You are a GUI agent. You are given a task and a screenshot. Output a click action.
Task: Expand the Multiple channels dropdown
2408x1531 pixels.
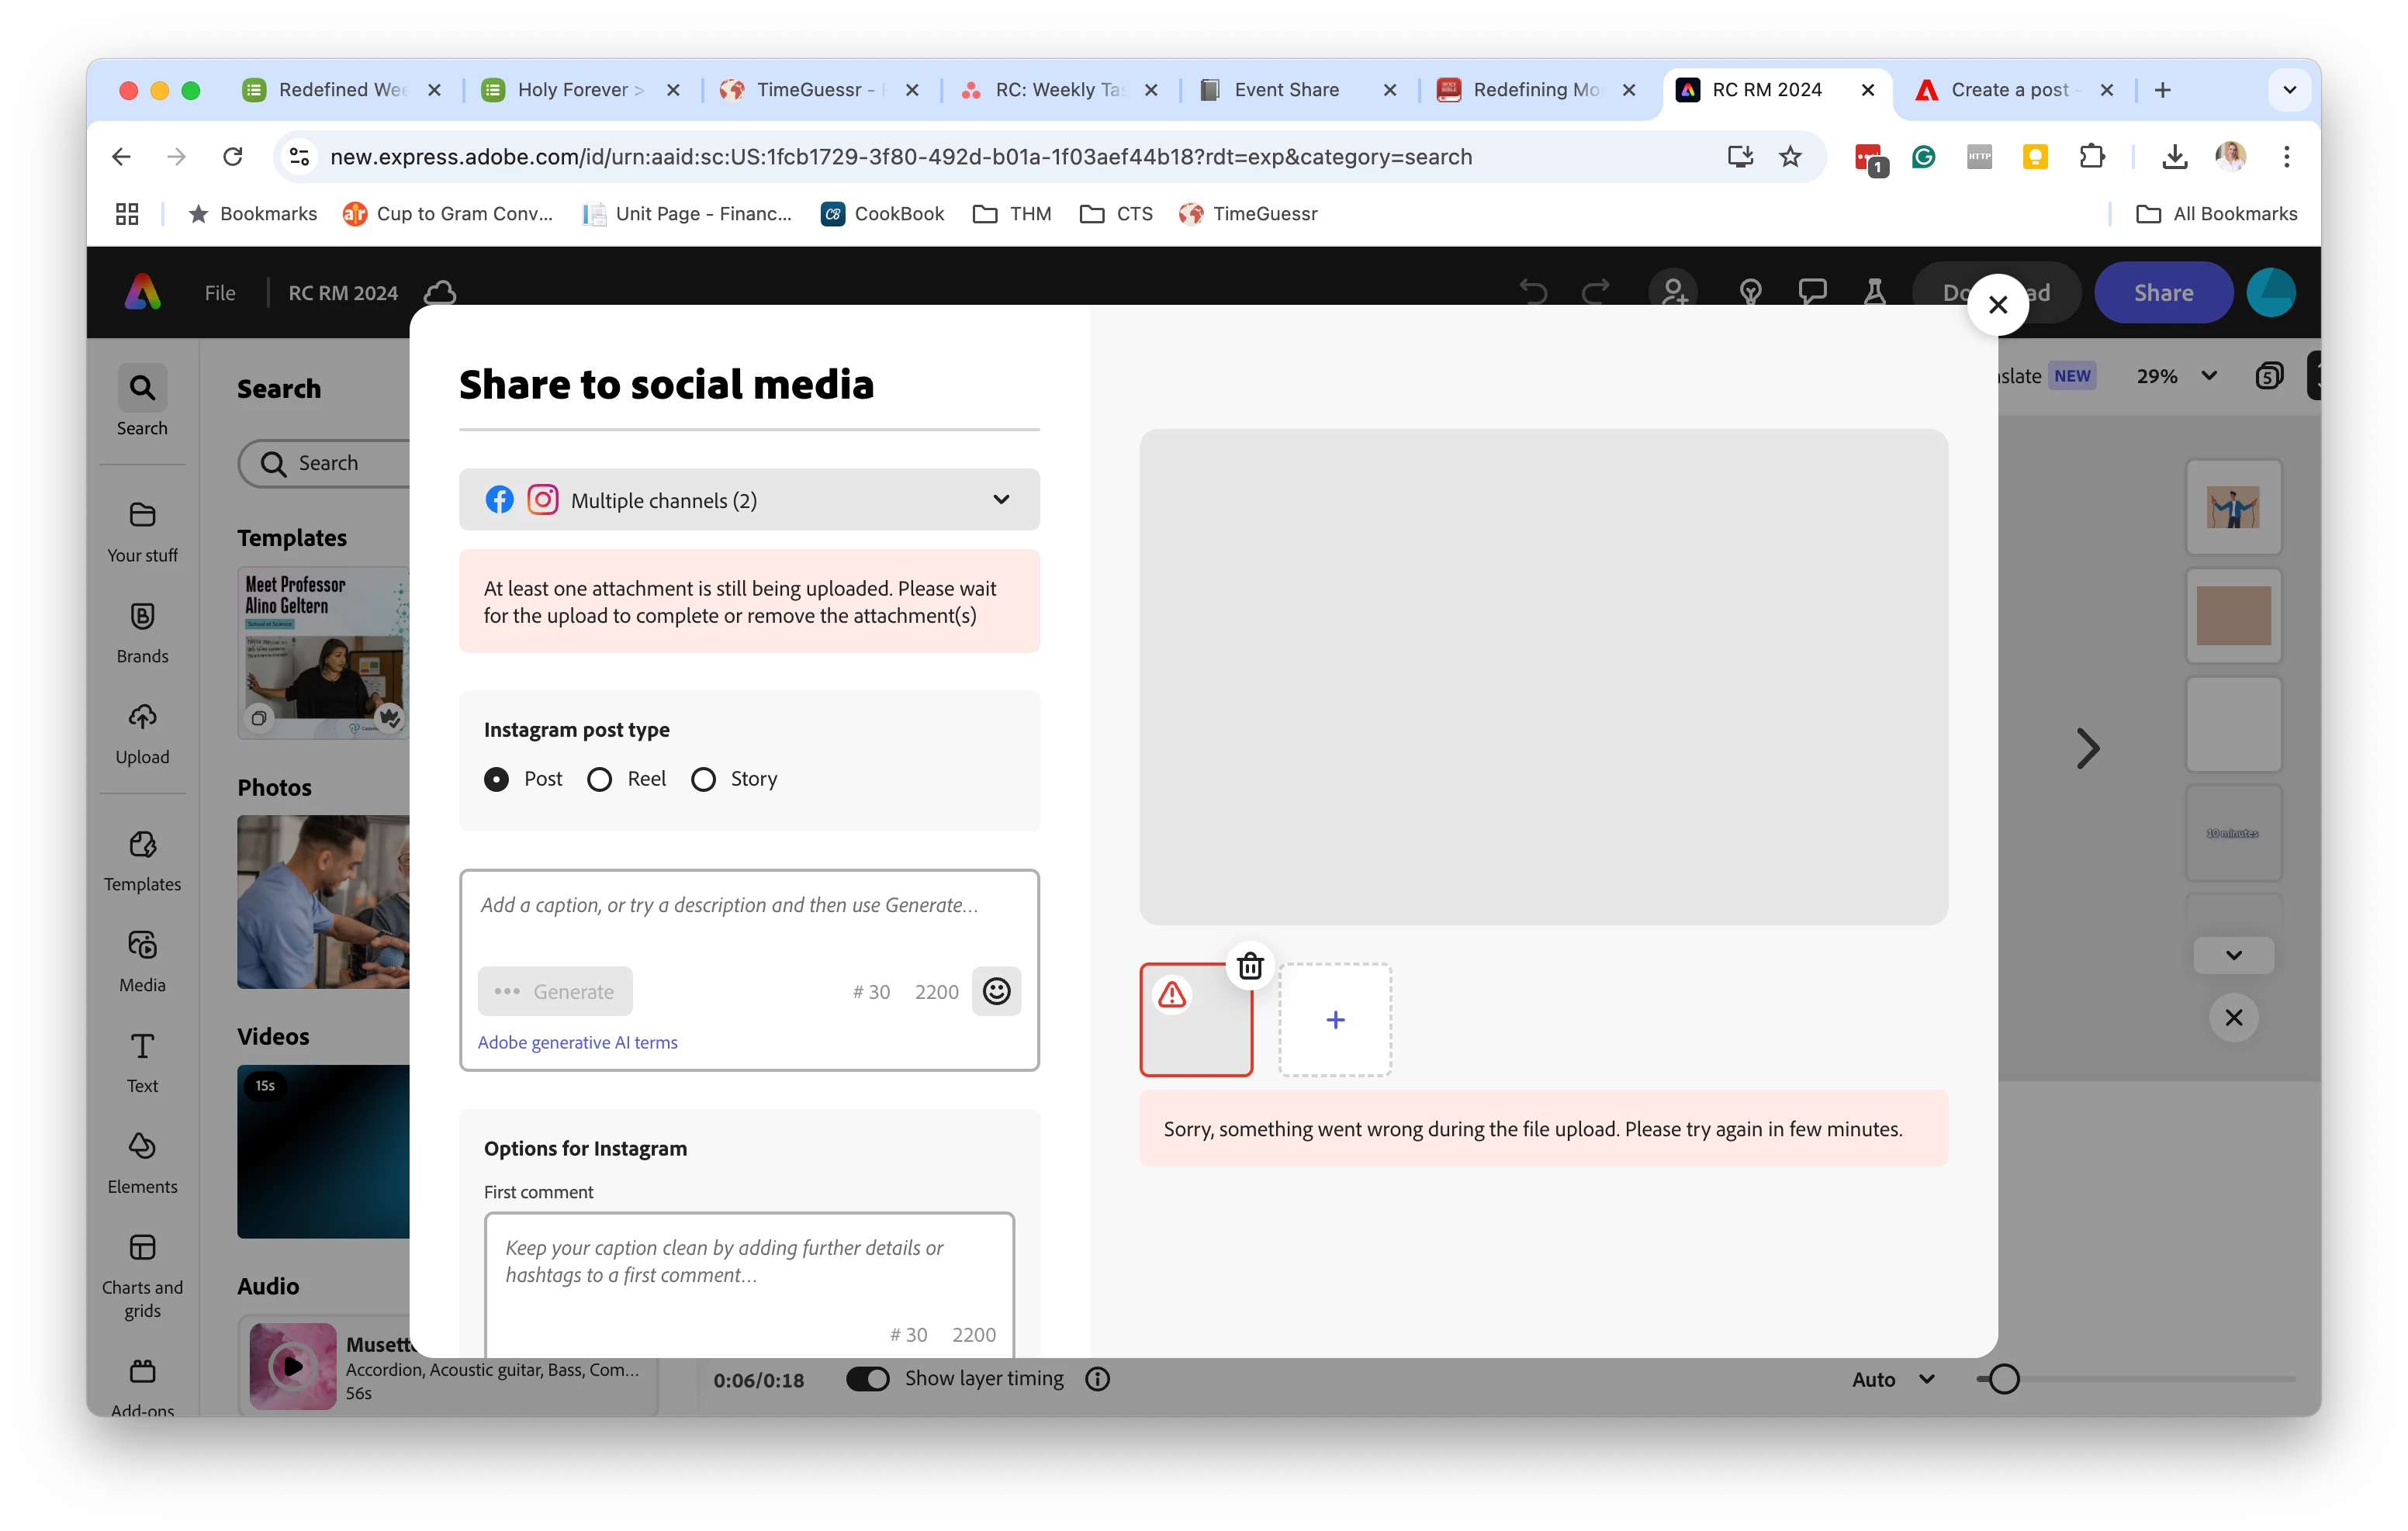(749, 500)
